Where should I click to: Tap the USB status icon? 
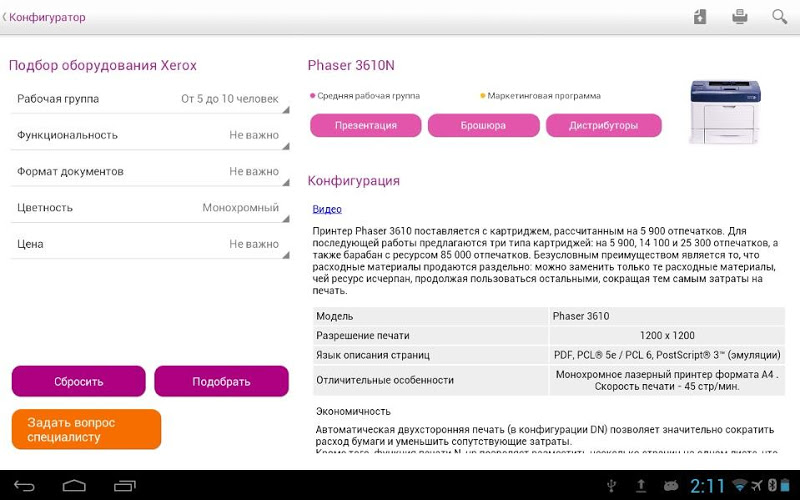tap(613, 486)
